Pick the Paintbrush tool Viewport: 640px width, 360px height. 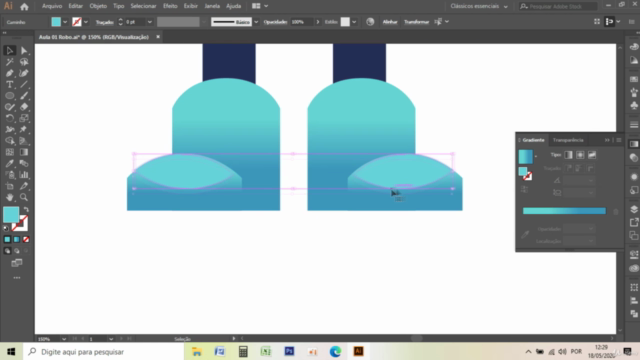tap(24, 96)
